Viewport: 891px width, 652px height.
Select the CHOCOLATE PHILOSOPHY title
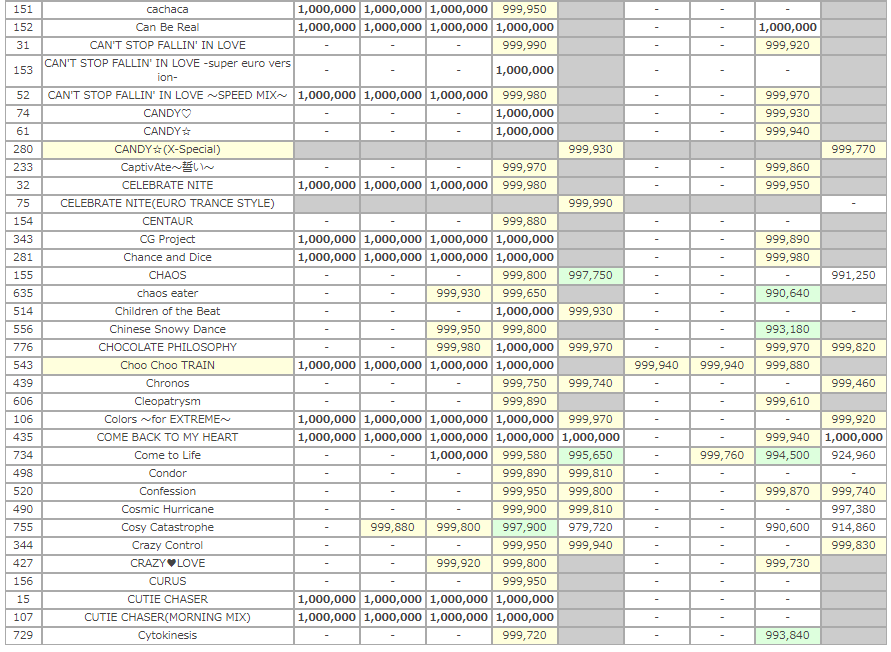pos(168,347)
